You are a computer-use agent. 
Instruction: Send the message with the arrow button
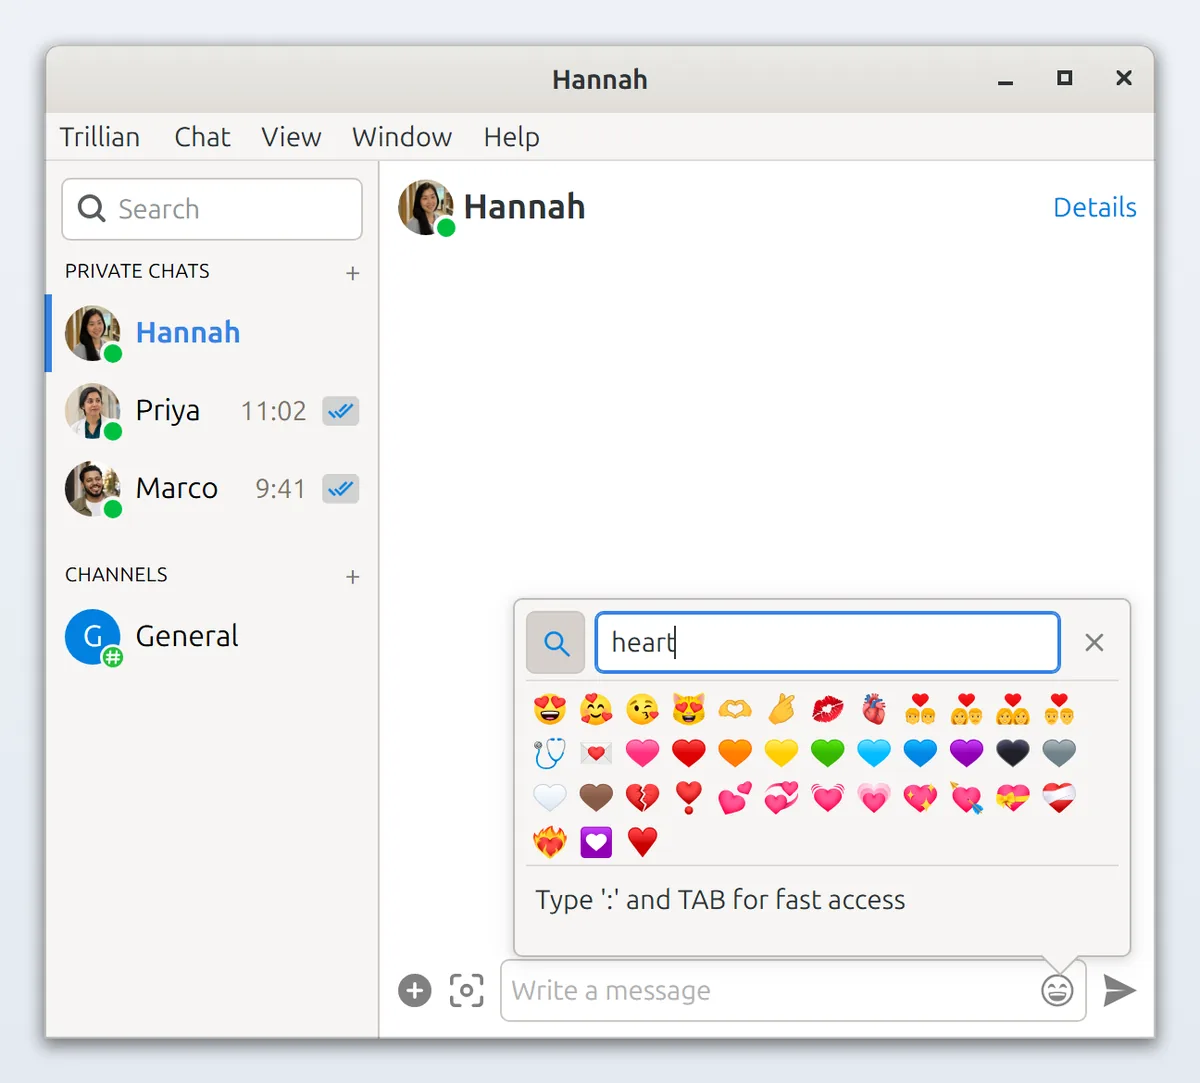(1119, 991)
